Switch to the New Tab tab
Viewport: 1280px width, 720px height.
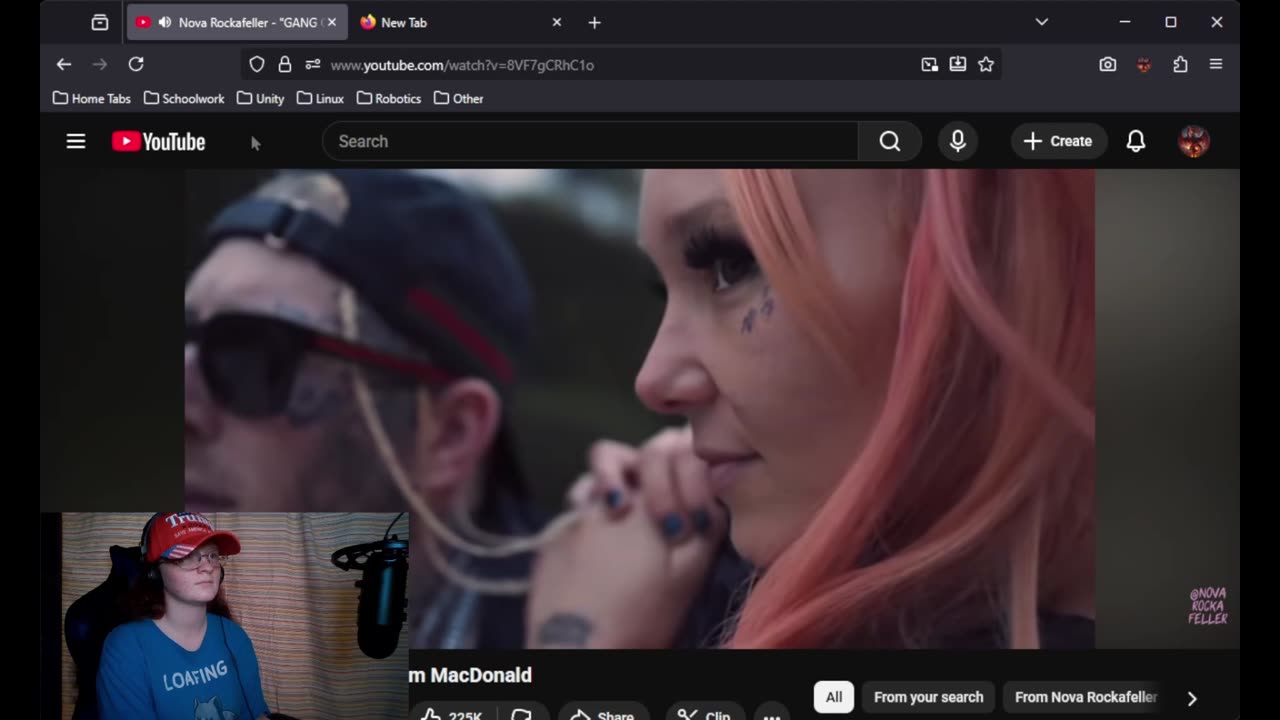pos(462,22)
